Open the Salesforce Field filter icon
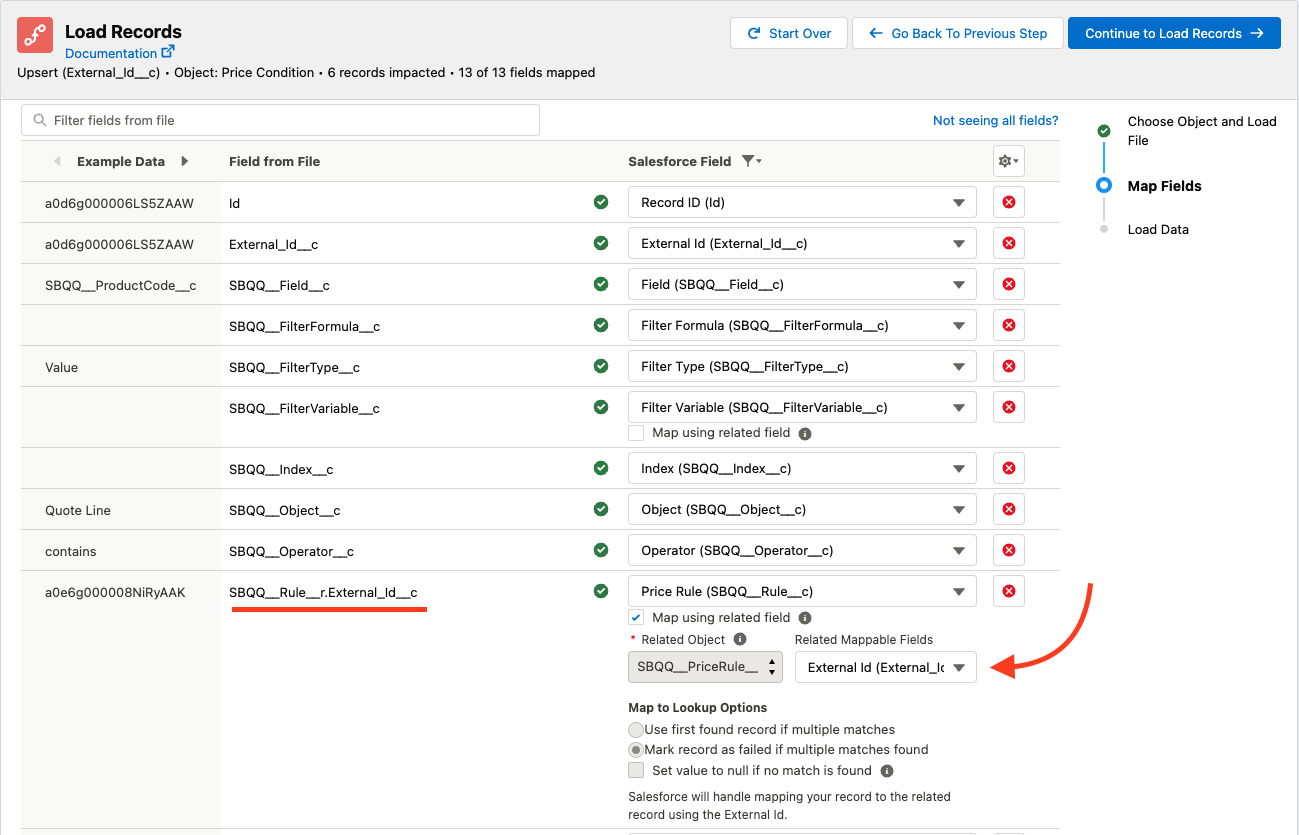 [x=750, y=161]
